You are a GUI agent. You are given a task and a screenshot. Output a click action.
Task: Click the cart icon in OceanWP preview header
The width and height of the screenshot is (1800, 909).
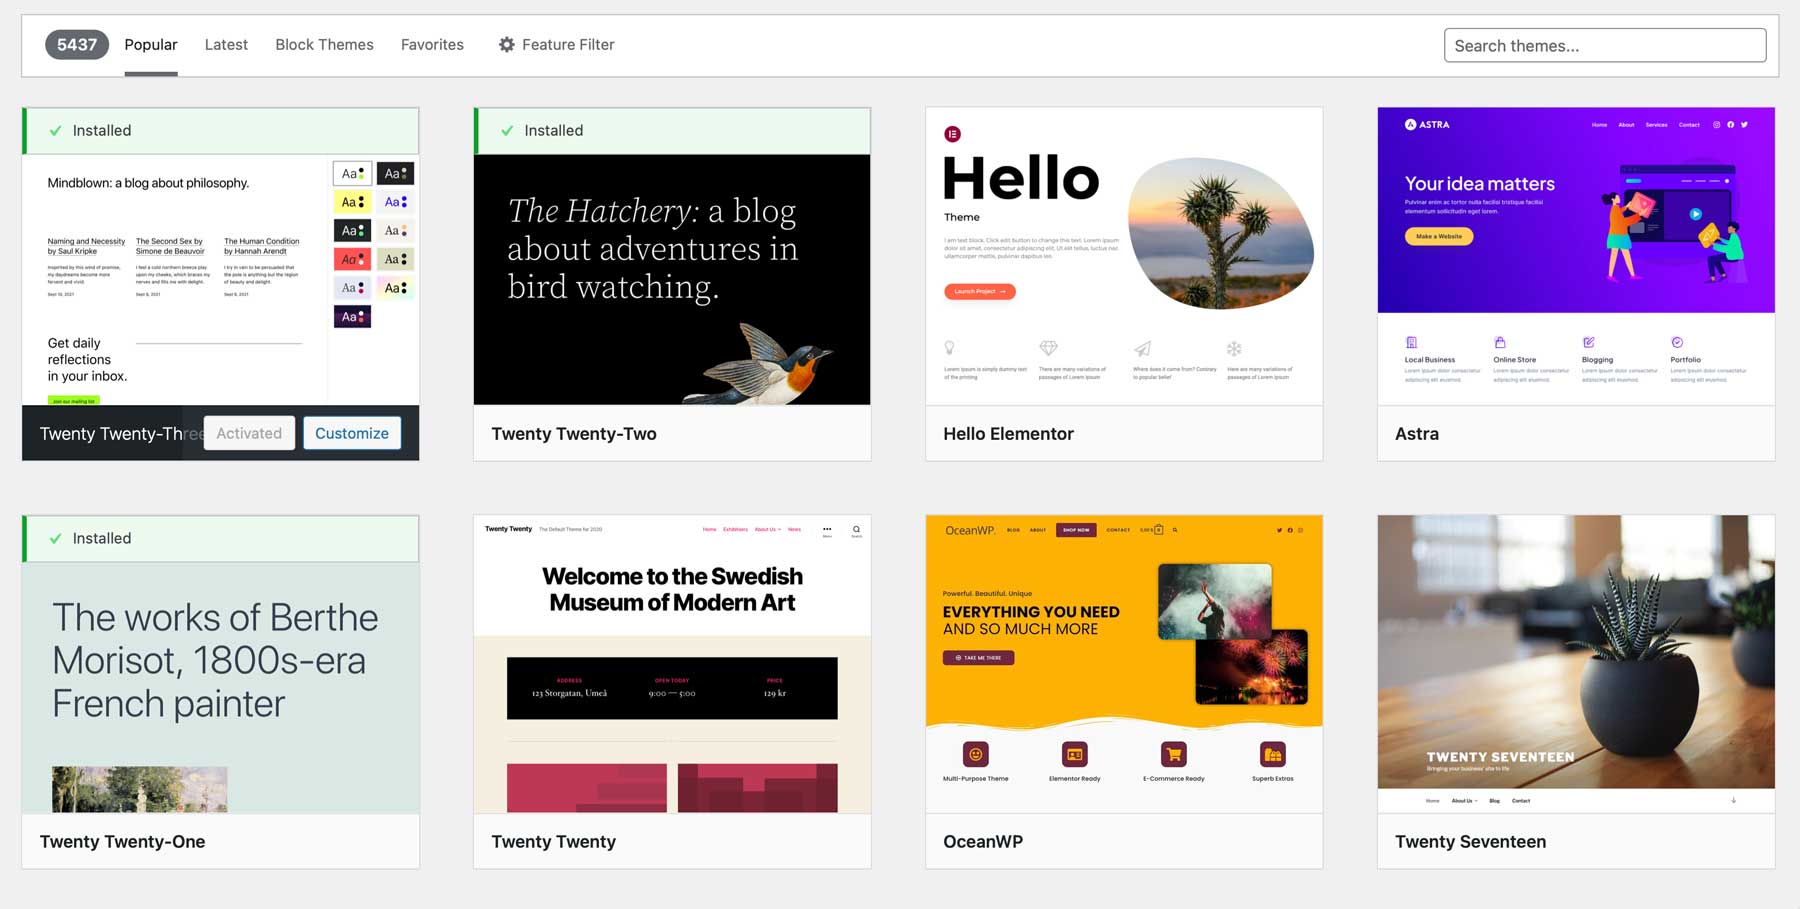pos(1158,530)
